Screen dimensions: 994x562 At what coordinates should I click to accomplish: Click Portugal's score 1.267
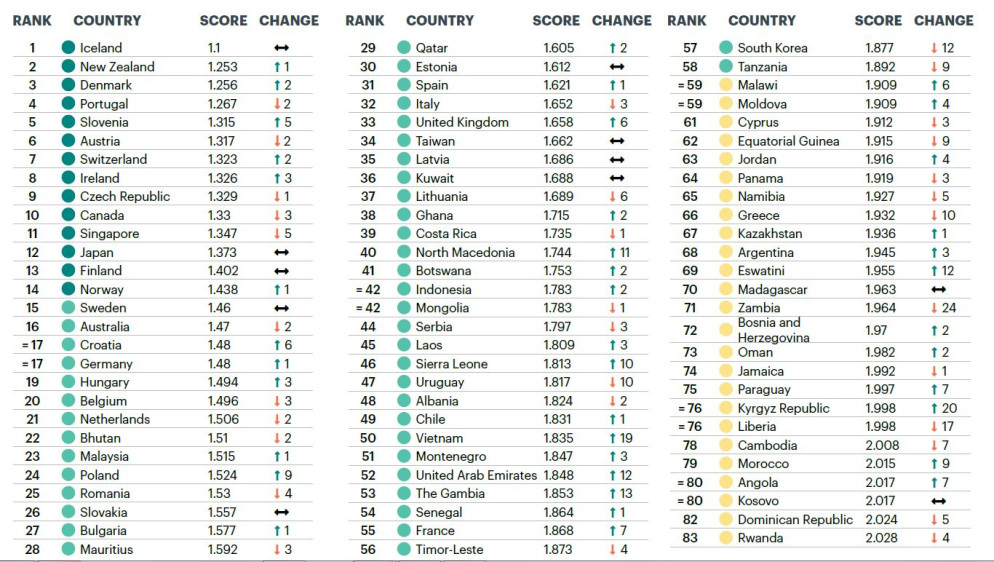pyautogui.click(x=222, y=104)
